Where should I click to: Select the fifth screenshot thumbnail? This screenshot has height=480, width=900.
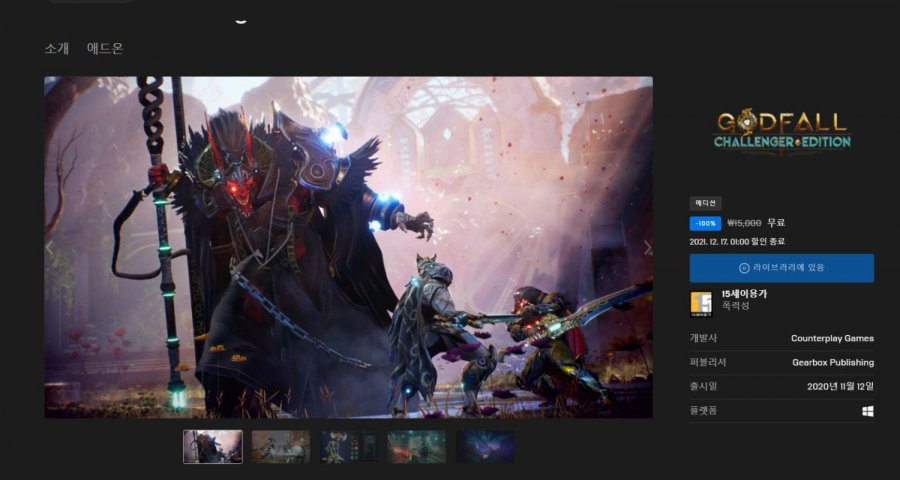(485, 447)
